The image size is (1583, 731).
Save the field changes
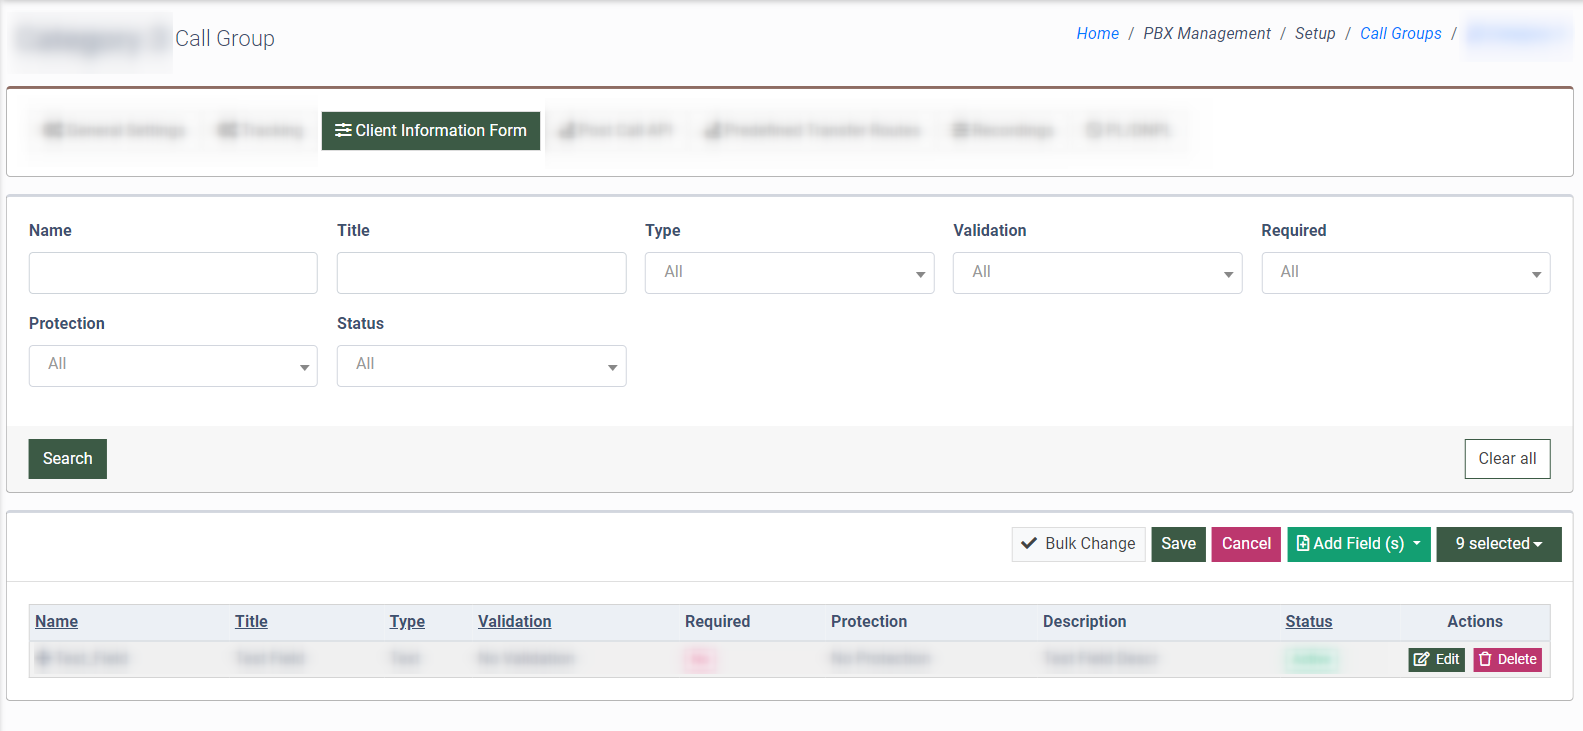[1178, 544]
